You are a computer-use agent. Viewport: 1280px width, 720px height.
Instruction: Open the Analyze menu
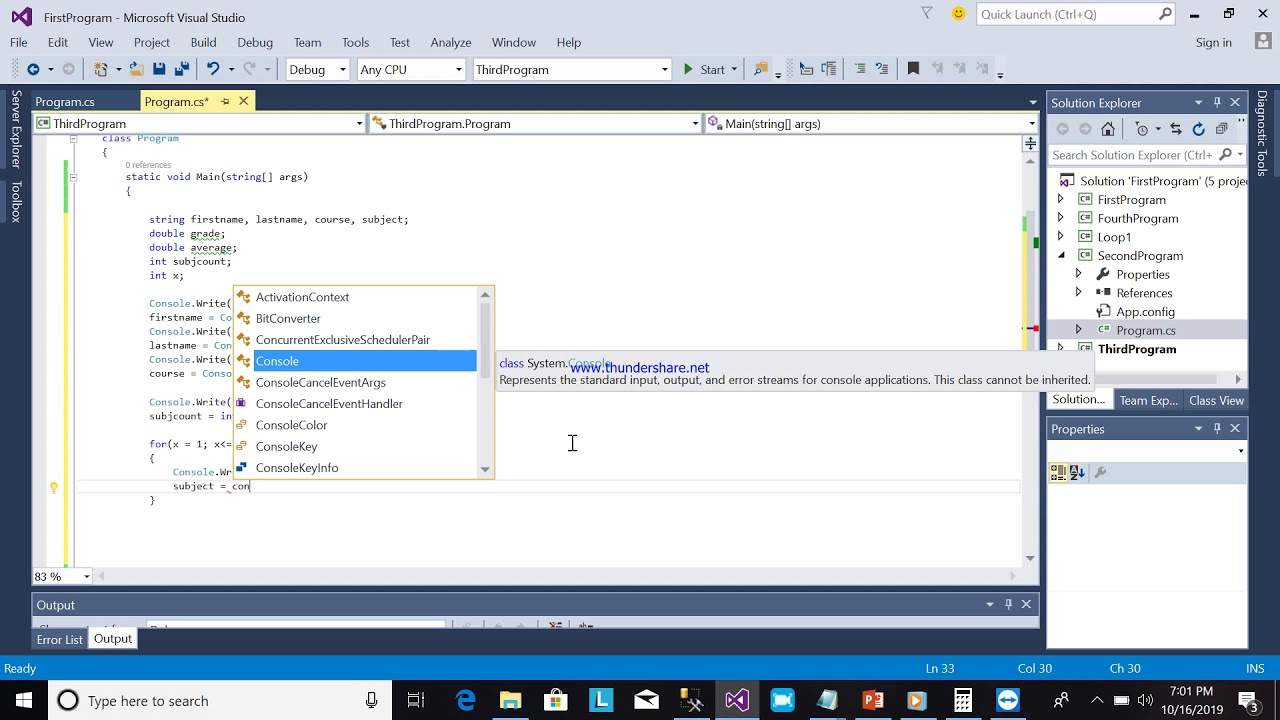451,42
